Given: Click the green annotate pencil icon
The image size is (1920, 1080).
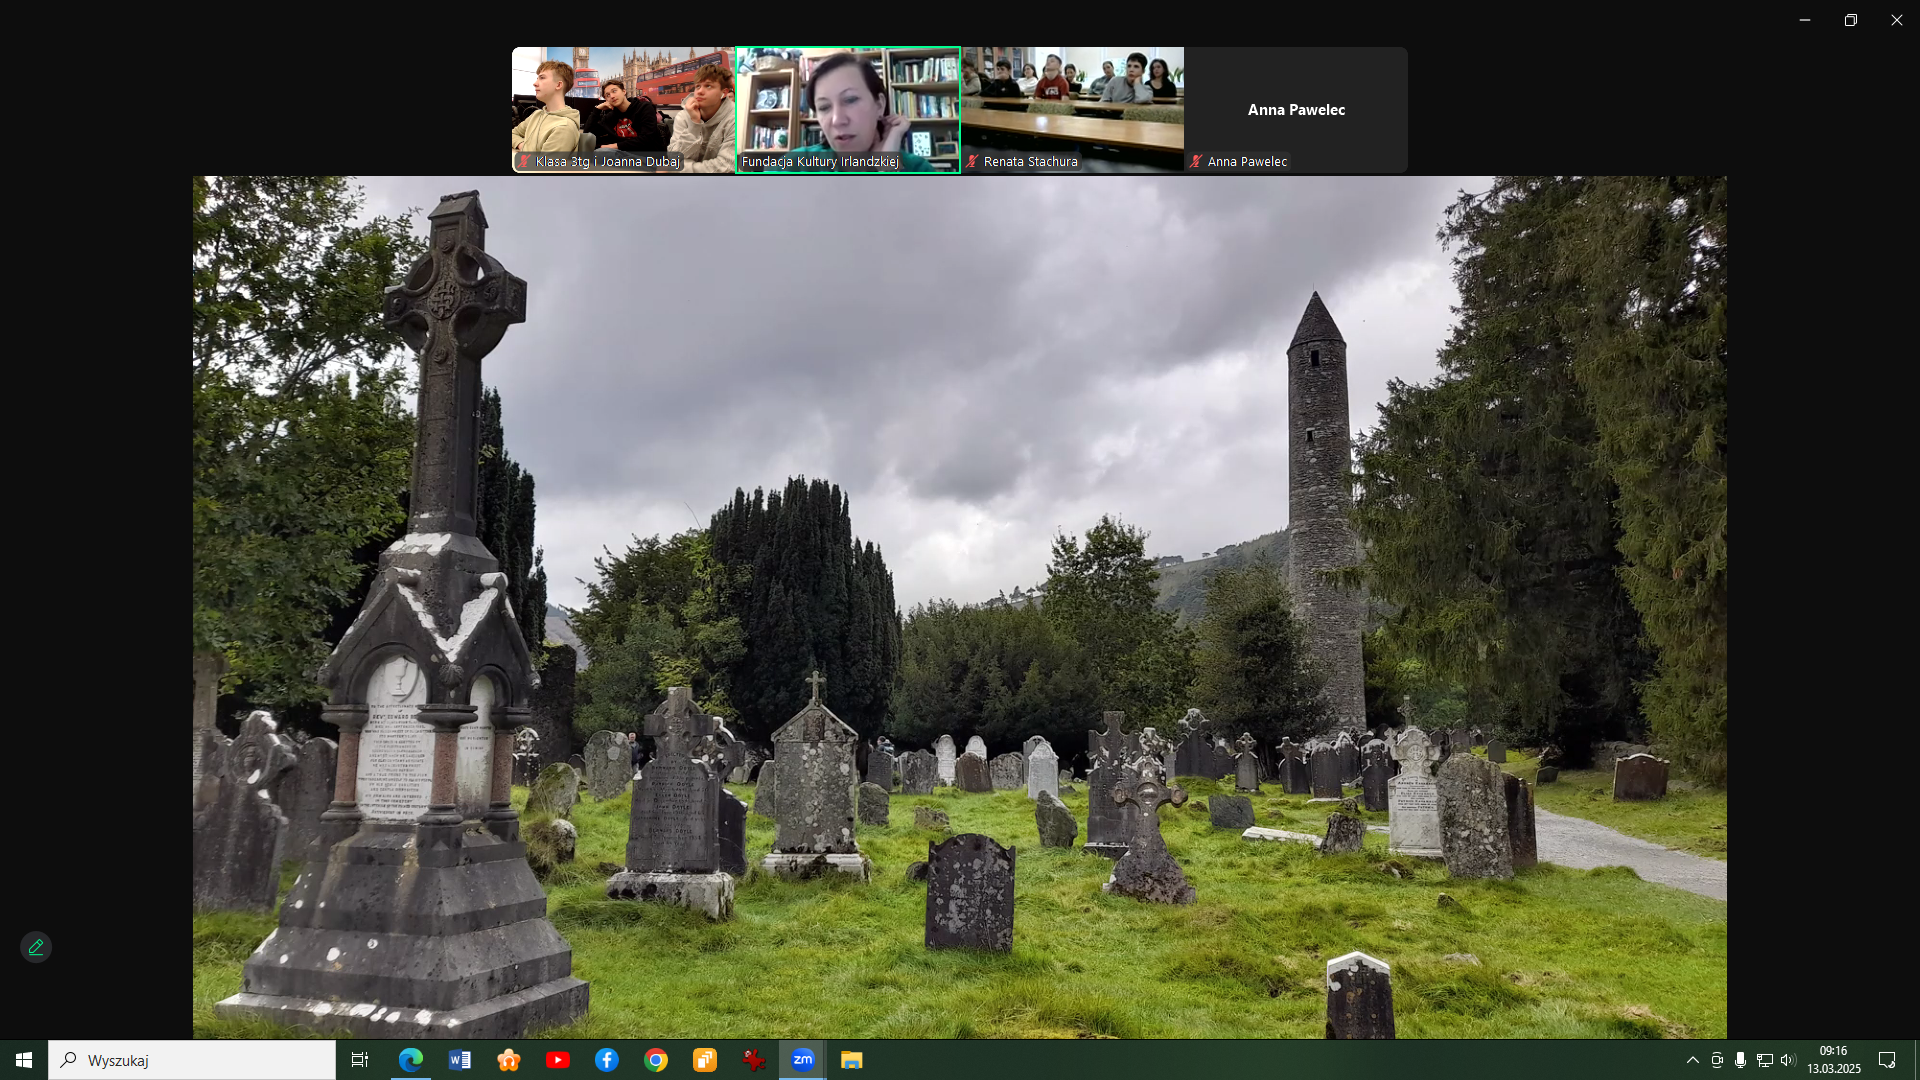Looking at the screenshot, I should click(x=36, y=947).
